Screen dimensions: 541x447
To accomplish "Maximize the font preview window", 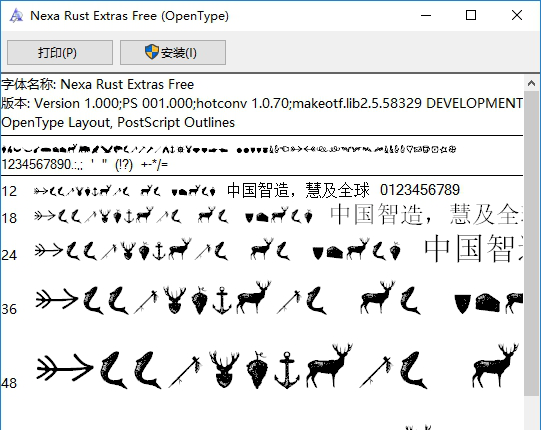I will [x=471, y=16].
